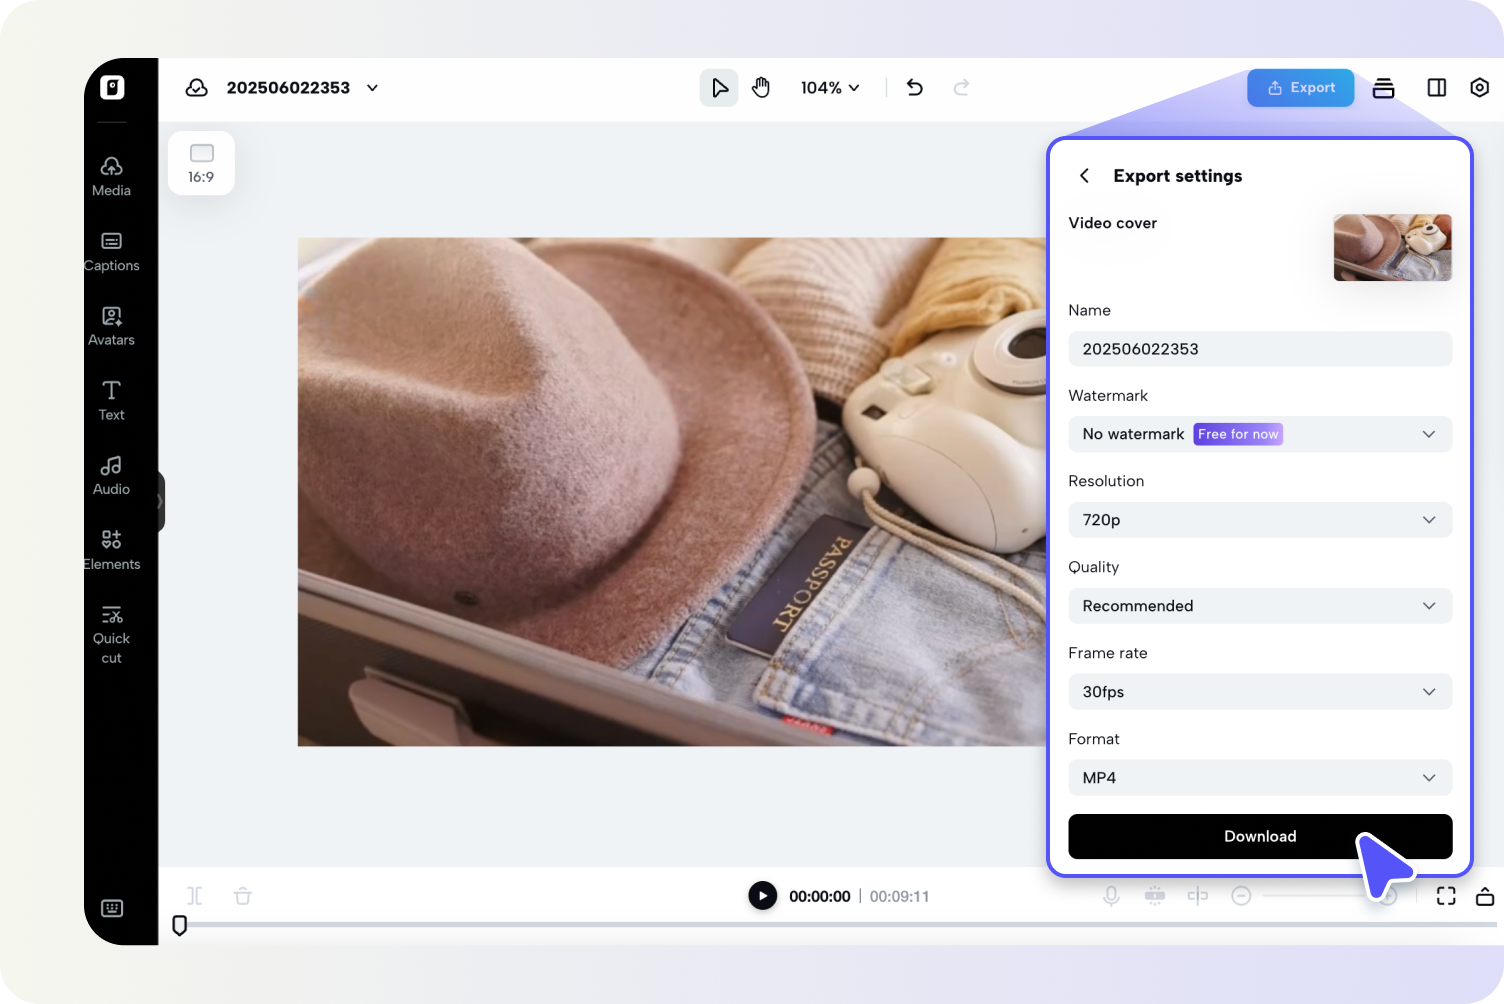Click the Download button

coord(1260,836)
